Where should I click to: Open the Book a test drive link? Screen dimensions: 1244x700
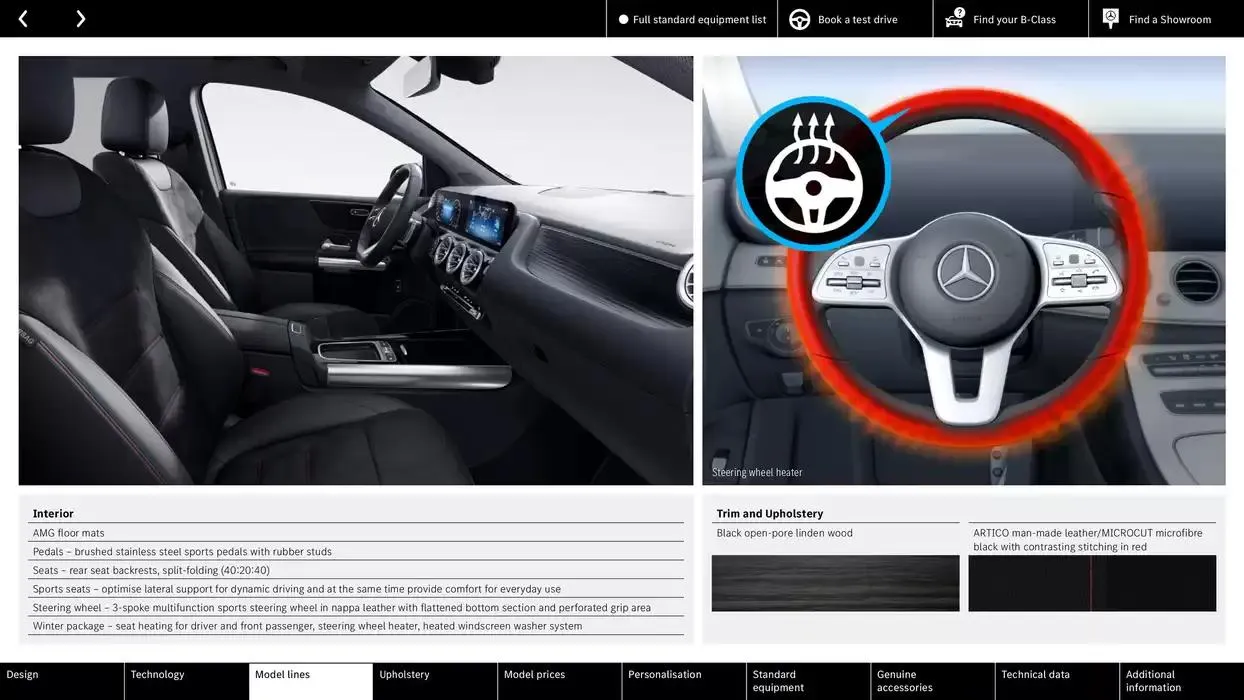click(857, 19)
